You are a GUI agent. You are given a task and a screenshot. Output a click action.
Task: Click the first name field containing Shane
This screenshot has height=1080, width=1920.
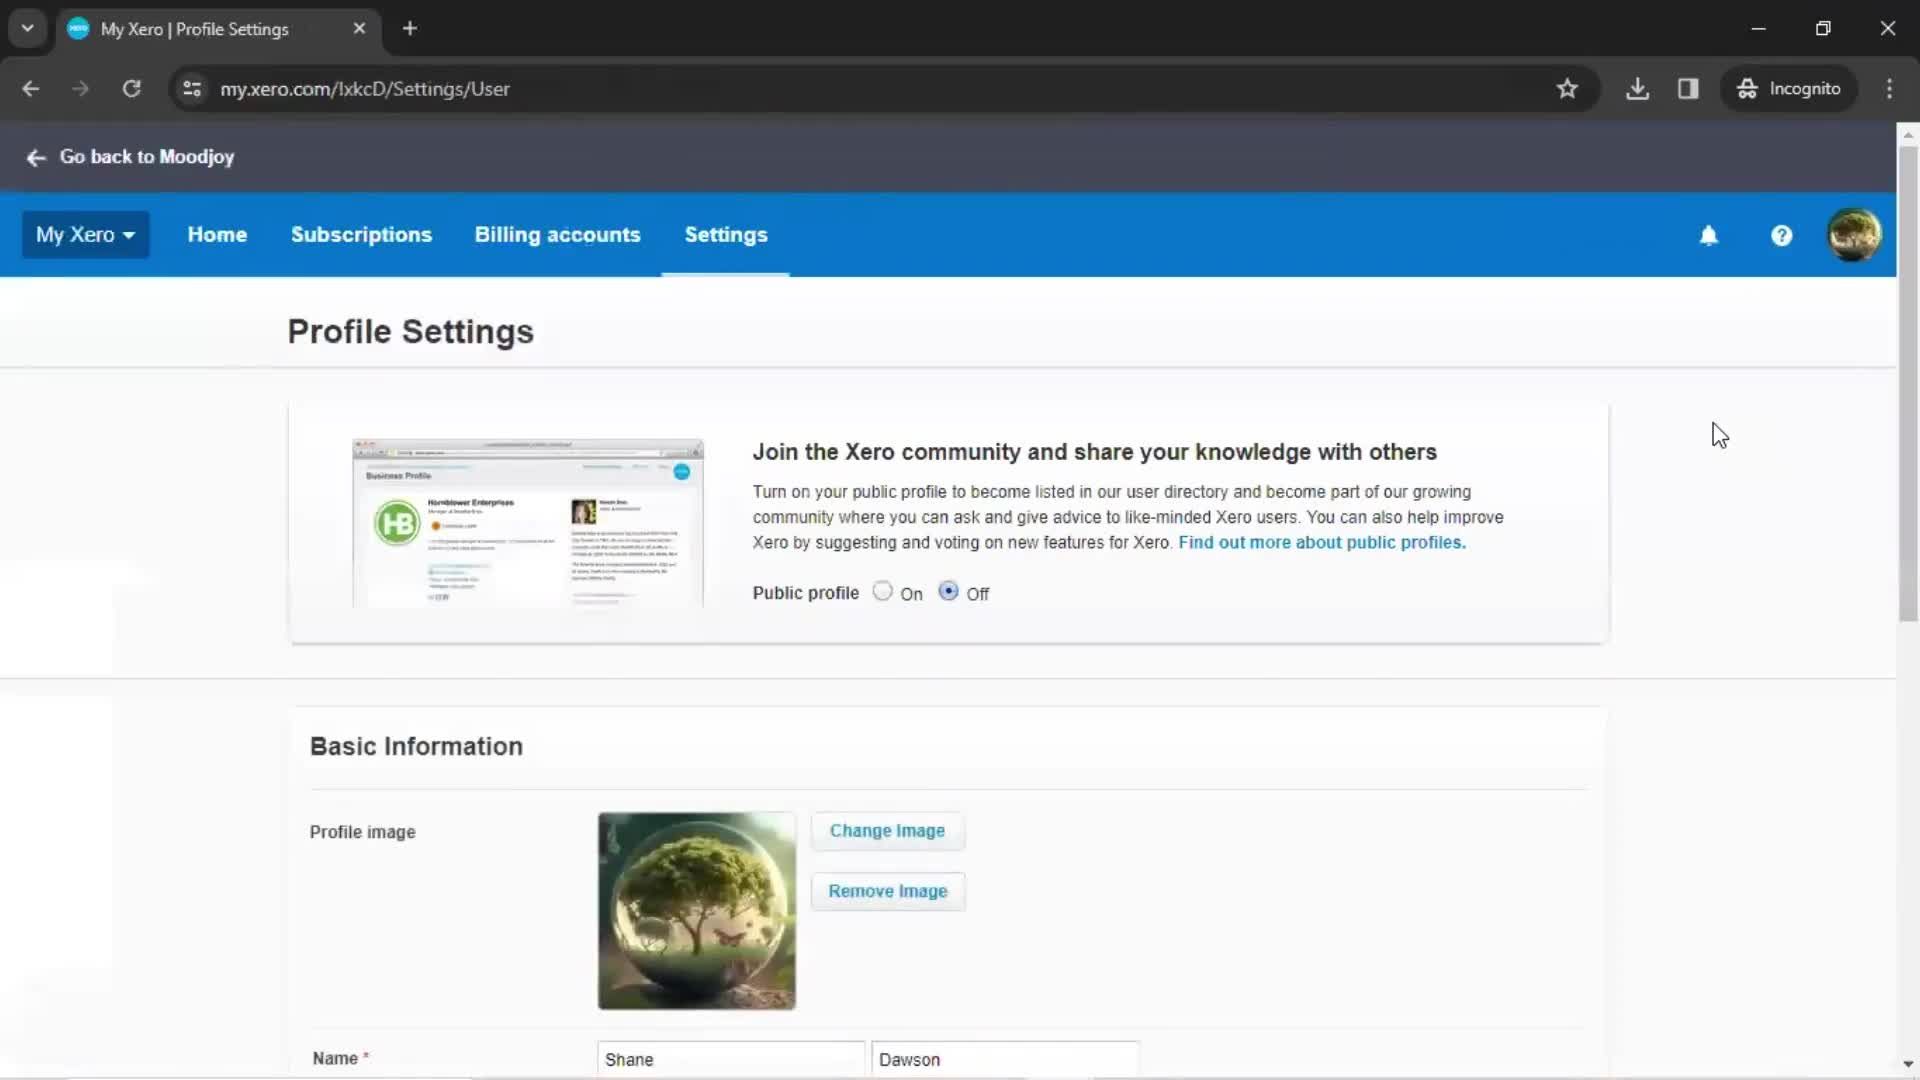[x=731, y=1059]
